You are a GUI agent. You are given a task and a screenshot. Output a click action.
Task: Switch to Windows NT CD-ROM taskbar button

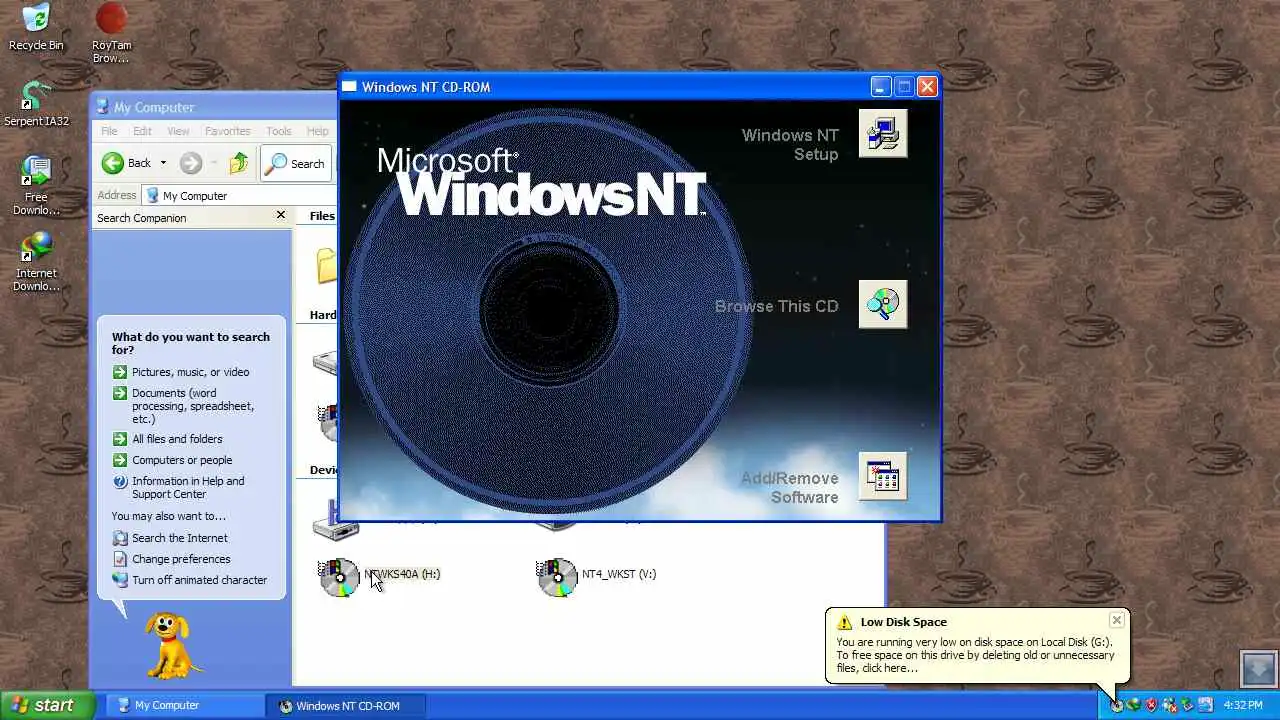(x=347, y=705)
